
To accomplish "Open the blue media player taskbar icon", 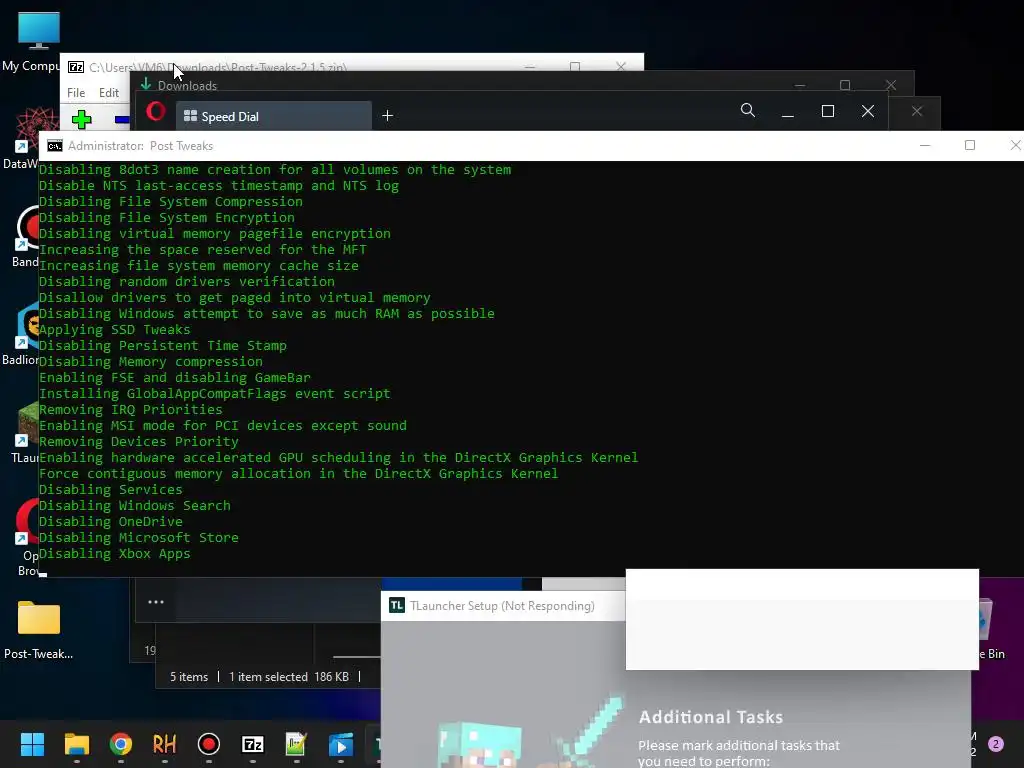I will coord(340,744).
